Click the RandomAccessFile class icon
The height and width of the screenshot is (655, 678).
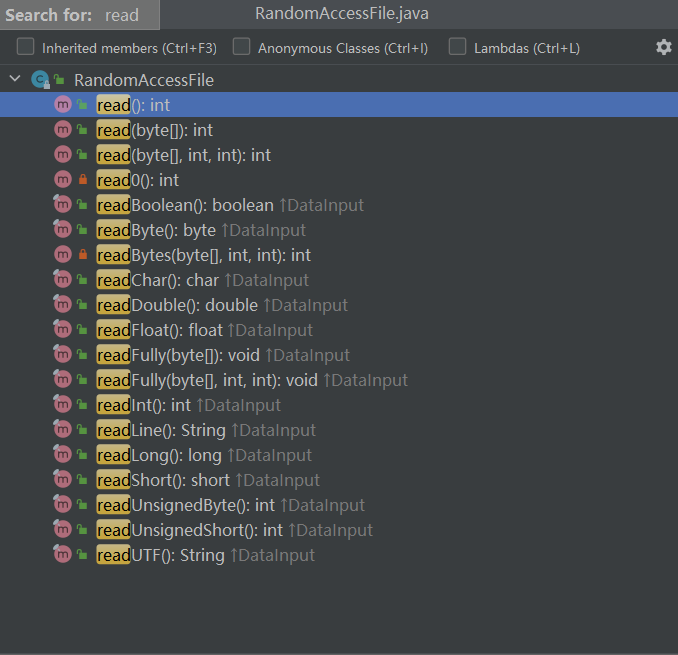[x=40, y=80]
